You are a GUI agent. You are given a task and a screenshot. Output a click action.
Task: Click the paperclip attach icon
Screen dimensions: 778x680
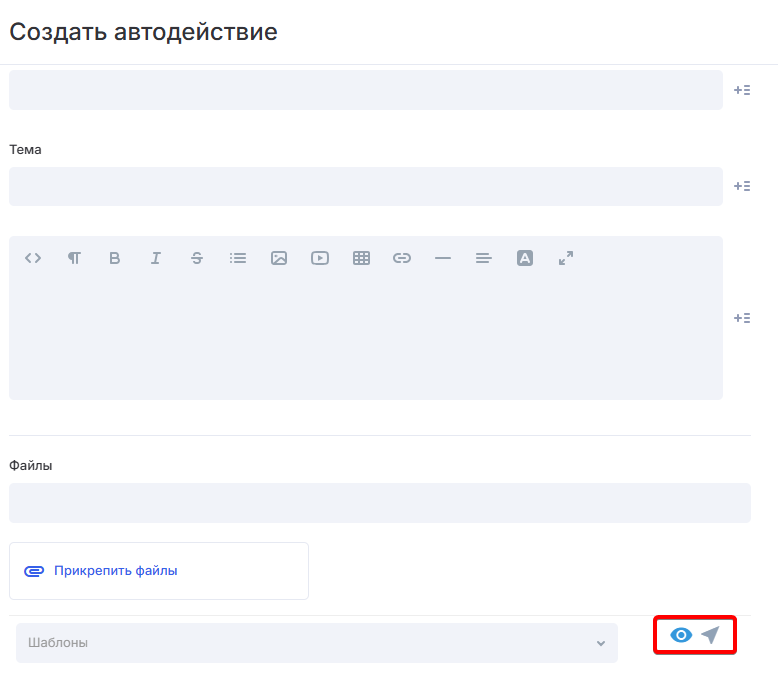point(34,571)
